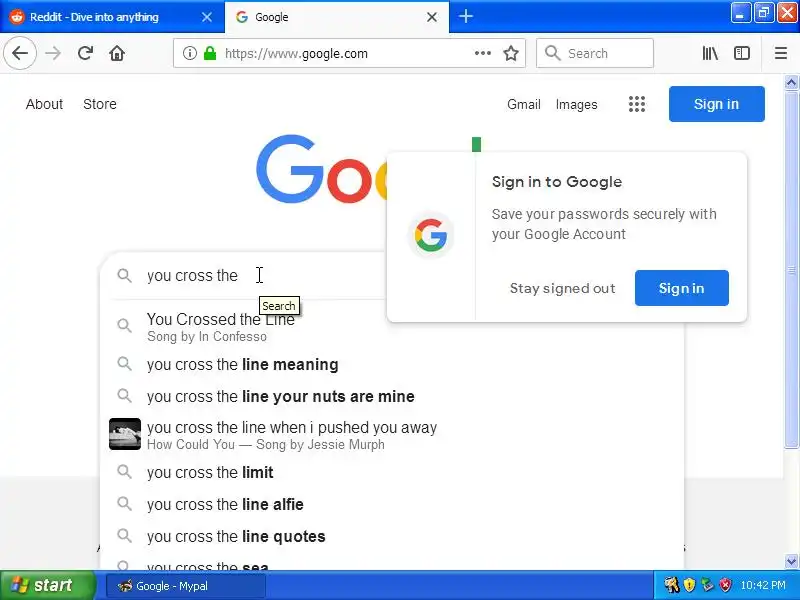Viewport: 800px width, 600px height.
Task: Select the Google tab
Action: 337,17
